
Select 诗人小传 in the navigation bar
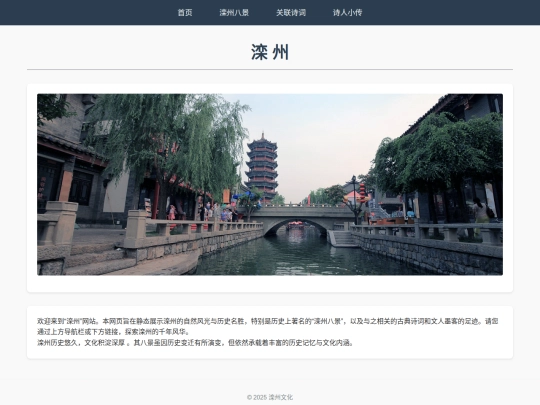pos(347,13)
